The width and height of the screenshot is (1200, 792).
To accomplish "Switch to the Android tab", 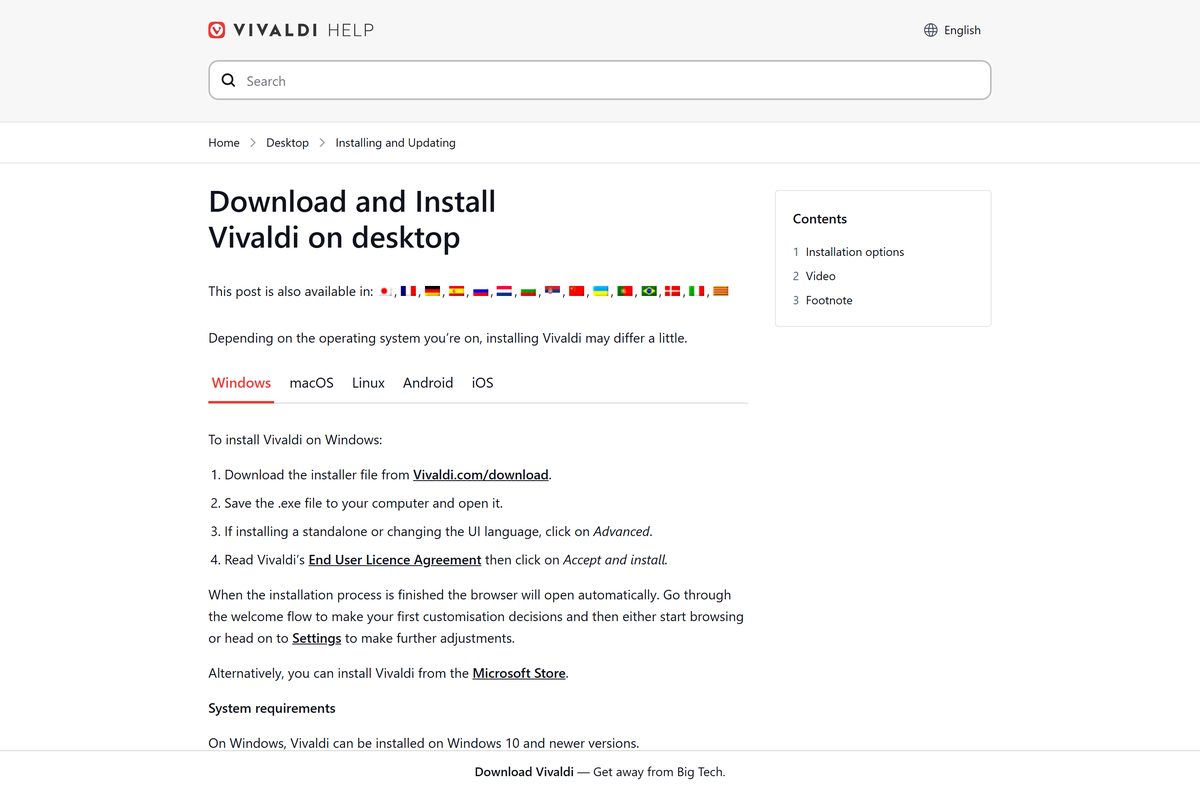I will pos(428,383).
